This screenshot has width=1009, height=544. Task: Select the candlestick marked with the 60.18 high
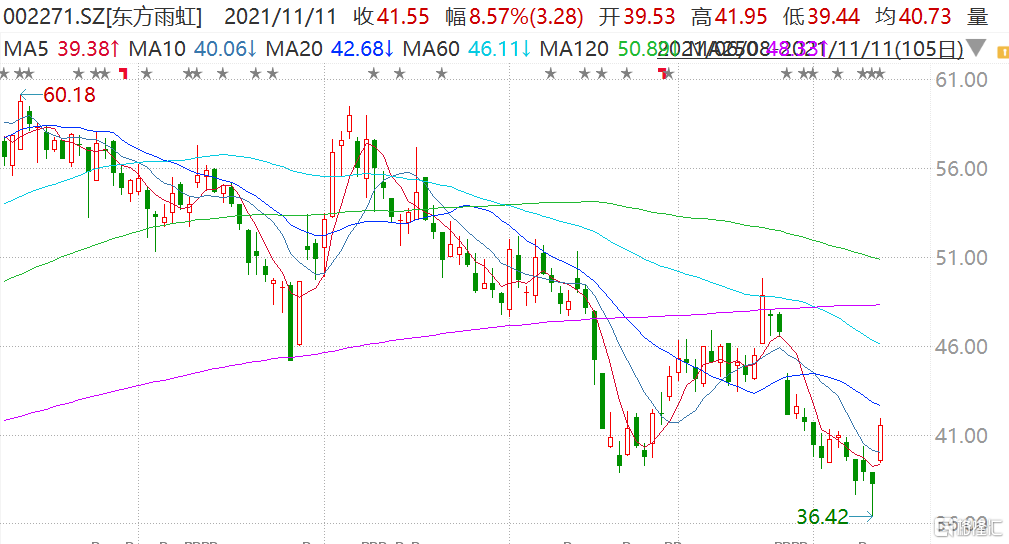click(21, 126)
